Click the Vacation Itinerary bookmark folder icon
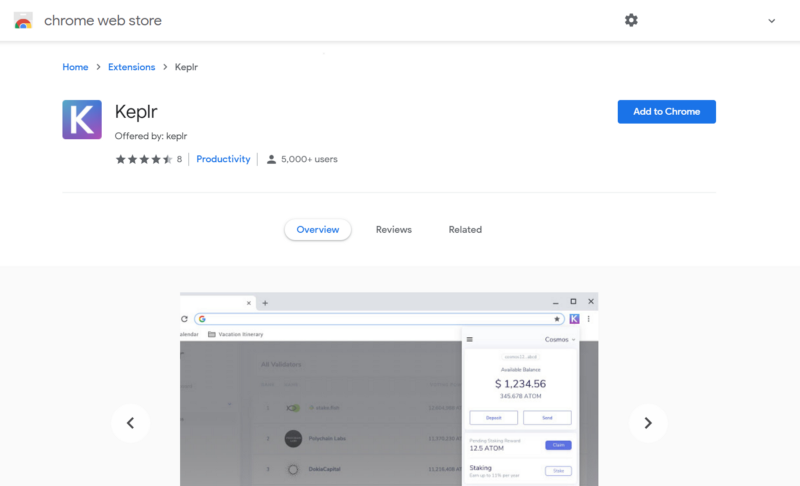 [x=212, y=334]
